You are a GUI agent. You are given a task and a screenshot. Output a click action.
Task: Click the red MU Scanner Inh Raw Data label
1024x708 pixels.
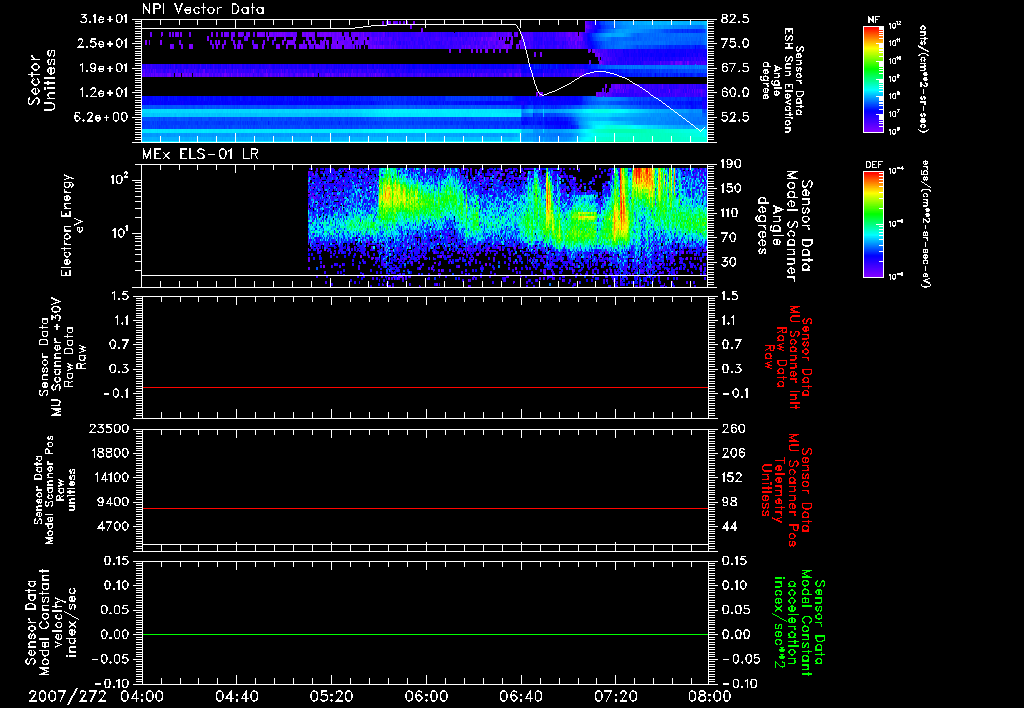[788, 357]
